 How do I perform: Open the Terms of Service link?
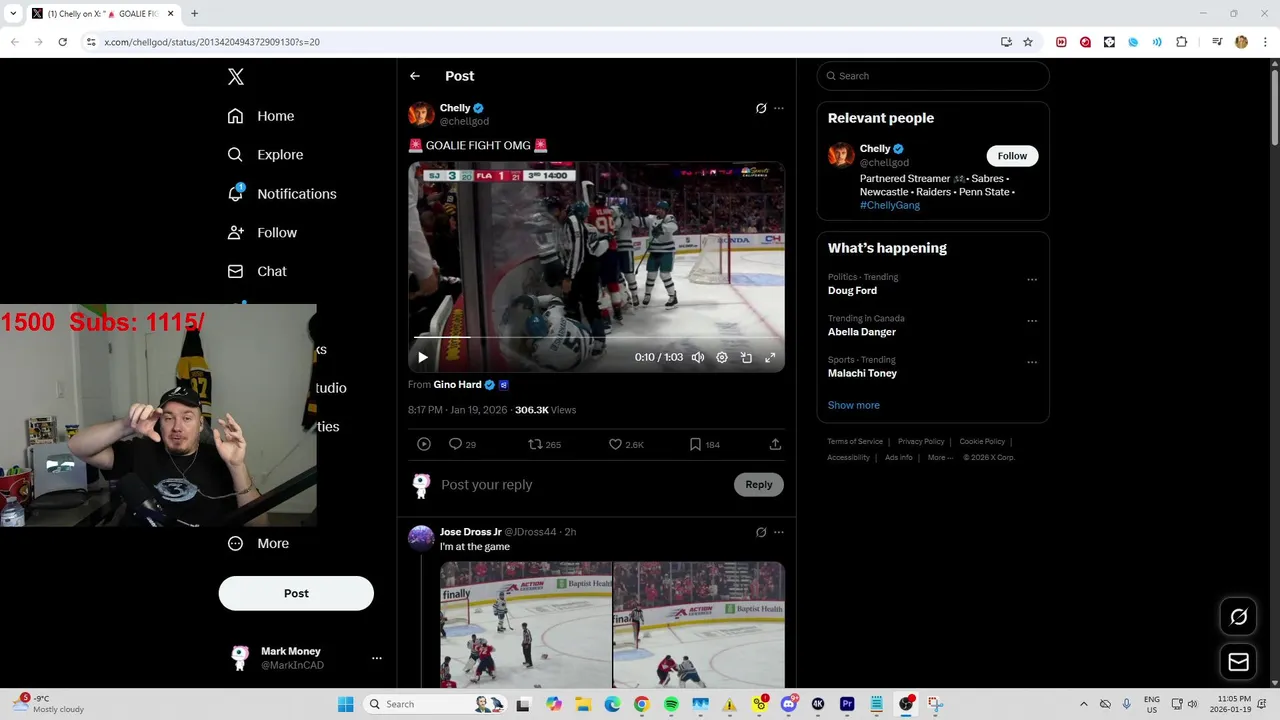coord(855,441)
